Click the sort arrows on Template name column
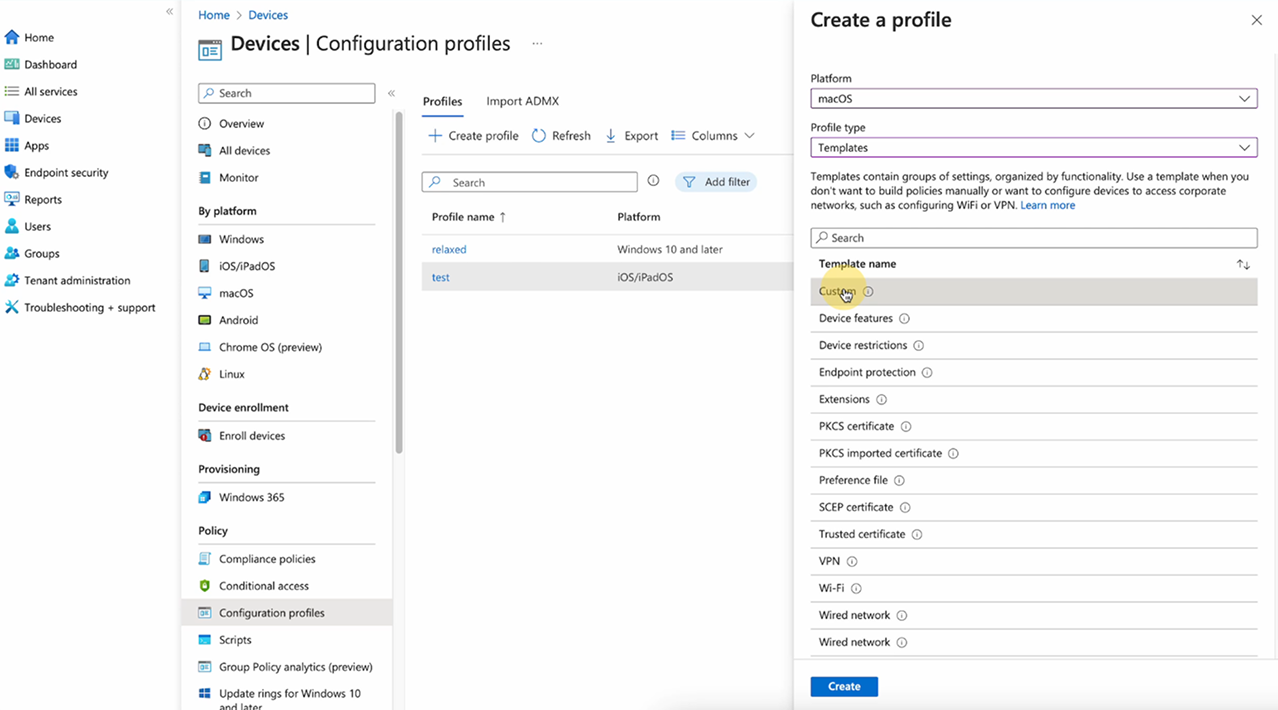 [x=1243, y=264]
